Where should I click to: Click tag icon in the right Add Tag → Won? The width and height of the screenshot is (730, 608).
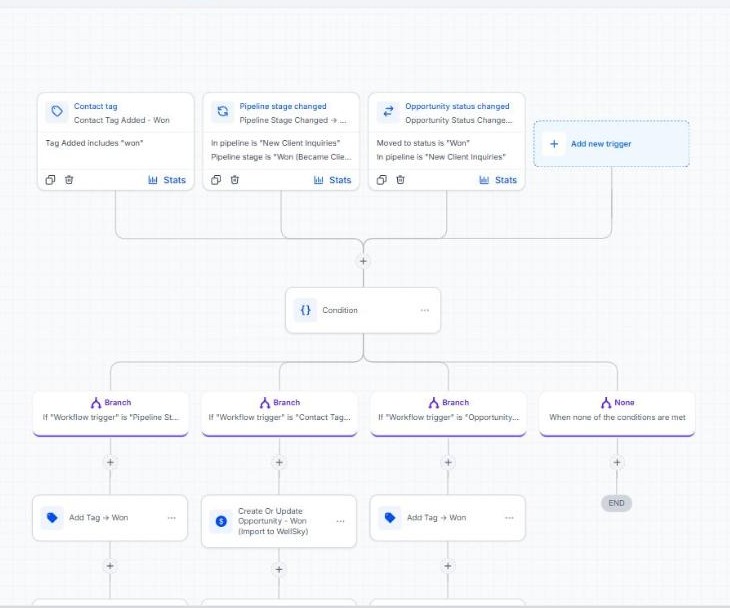pos(390,518)
